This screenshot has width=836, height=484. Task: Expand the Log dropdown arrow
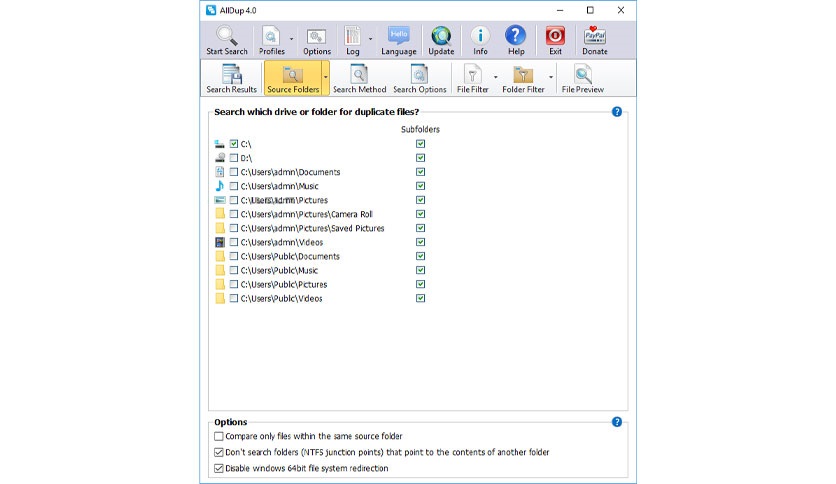[x=370, y=41]
